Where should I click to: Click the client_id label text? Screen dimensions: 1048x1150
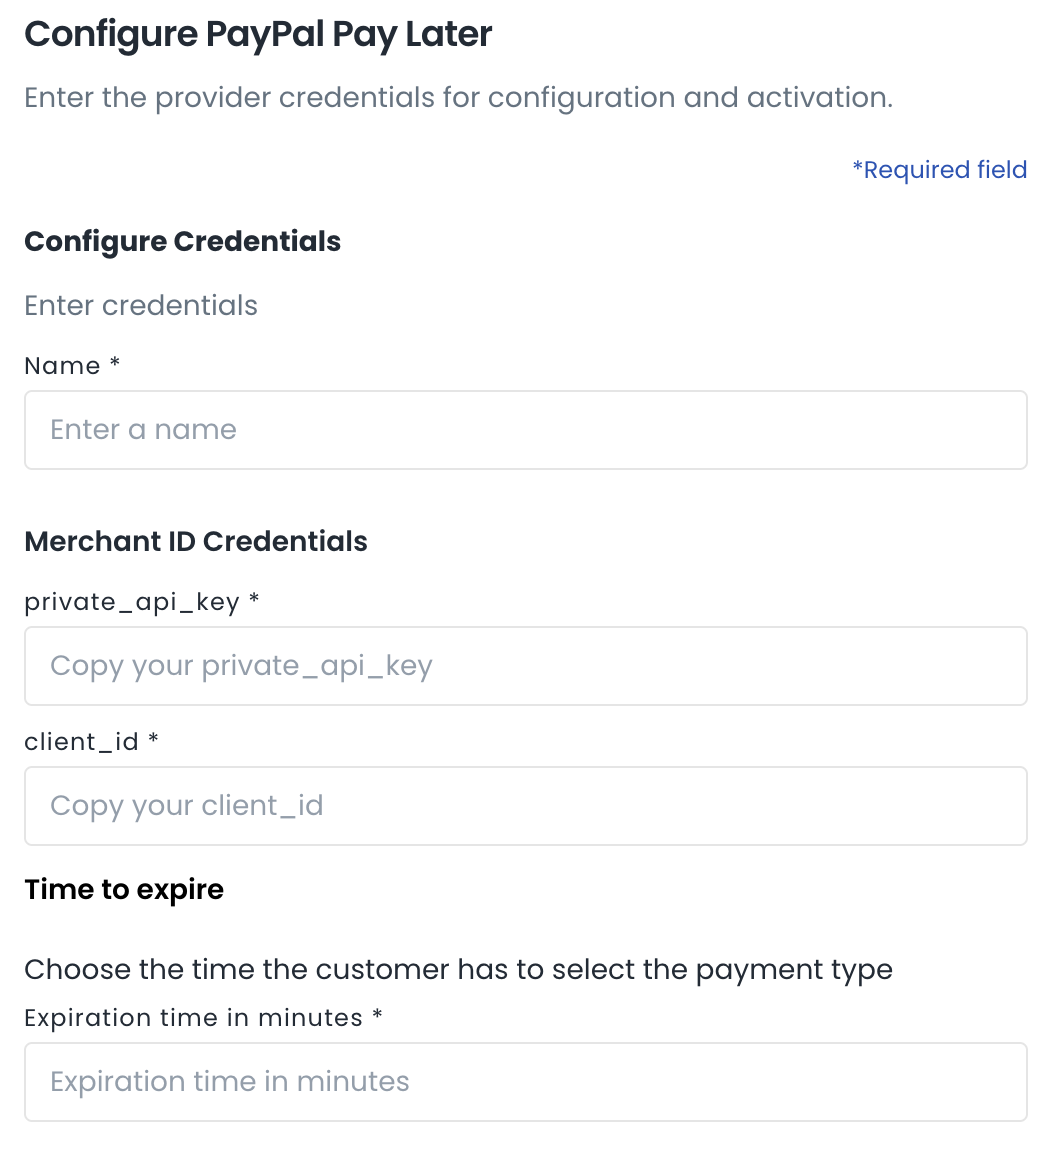pos(81,742)
